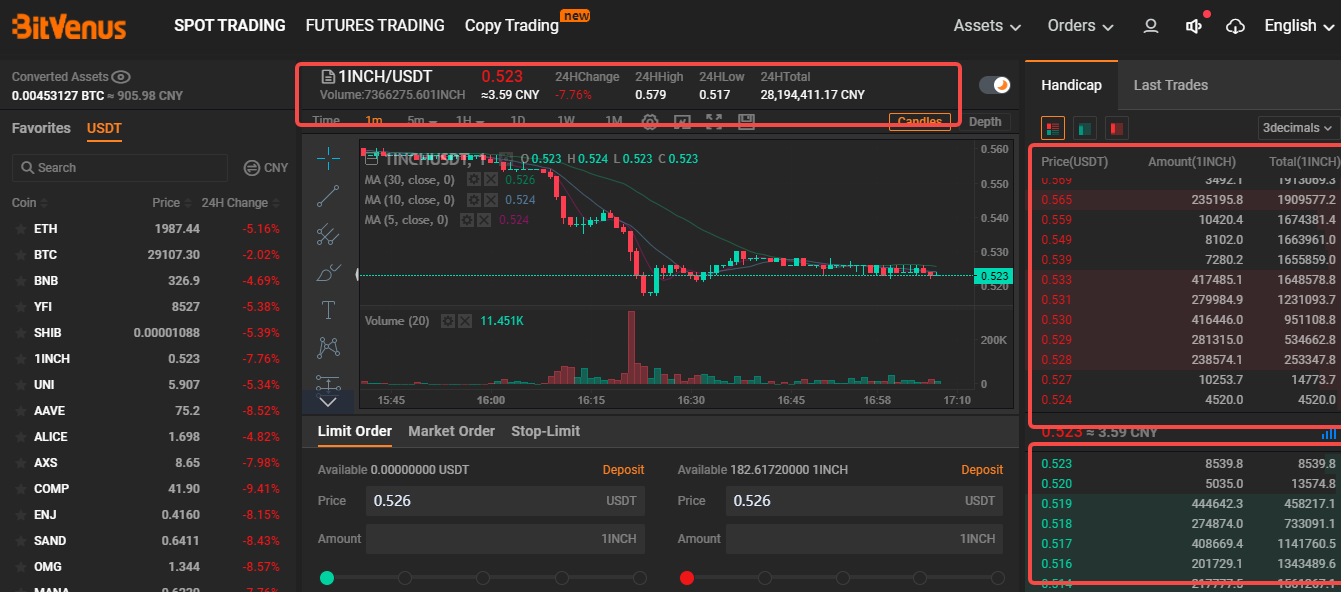Remove the MA 5 indicator

(483, 220)
